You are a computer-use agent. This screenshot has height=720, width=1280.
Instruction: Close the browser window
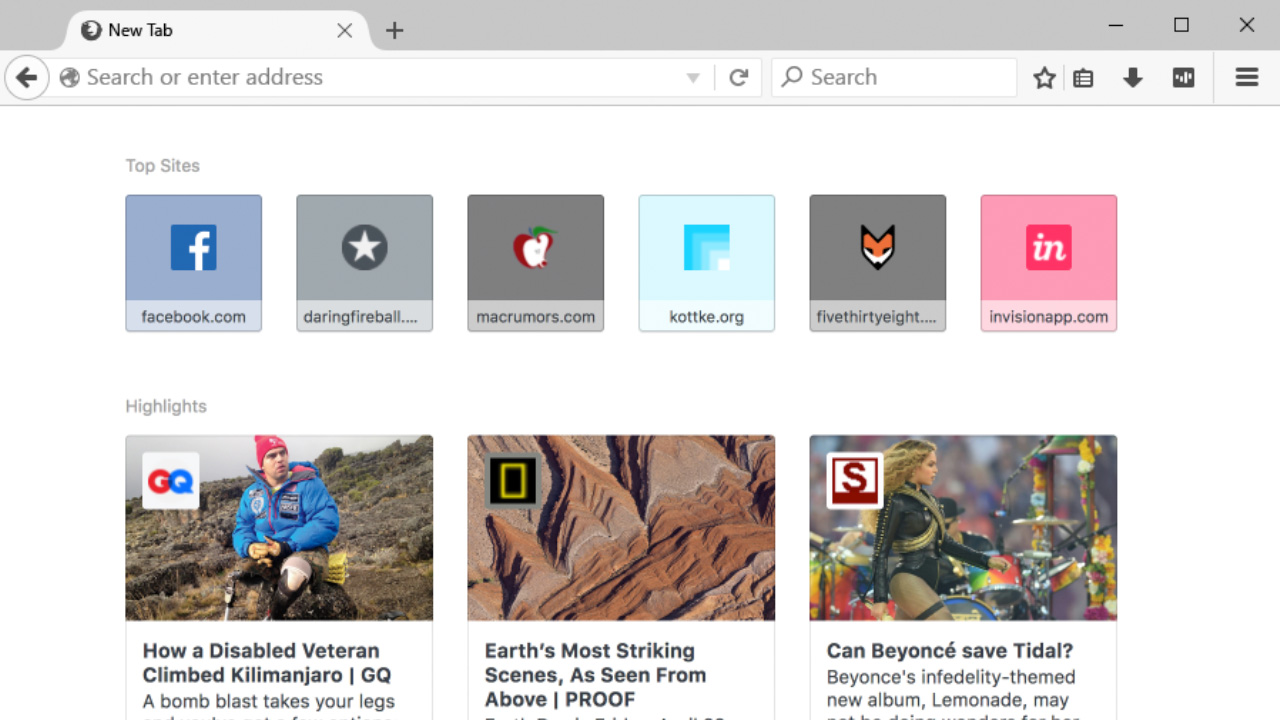[1246, 25]
